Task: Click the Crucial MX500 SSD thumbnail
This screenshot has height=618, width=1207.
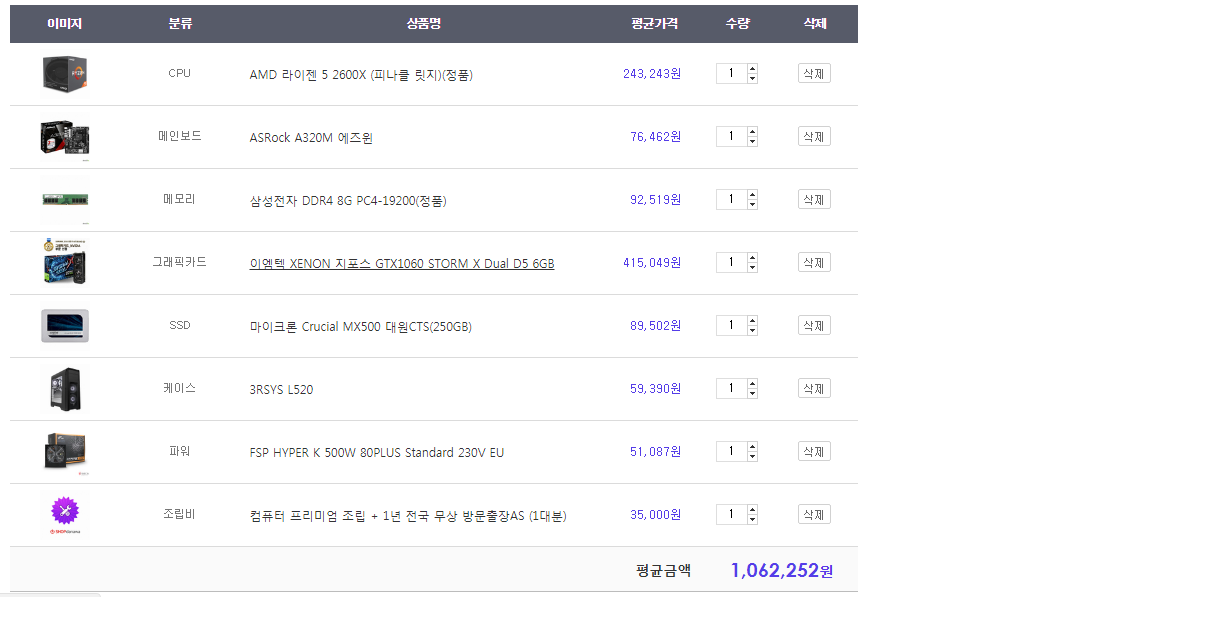Action: coord(65,326)
